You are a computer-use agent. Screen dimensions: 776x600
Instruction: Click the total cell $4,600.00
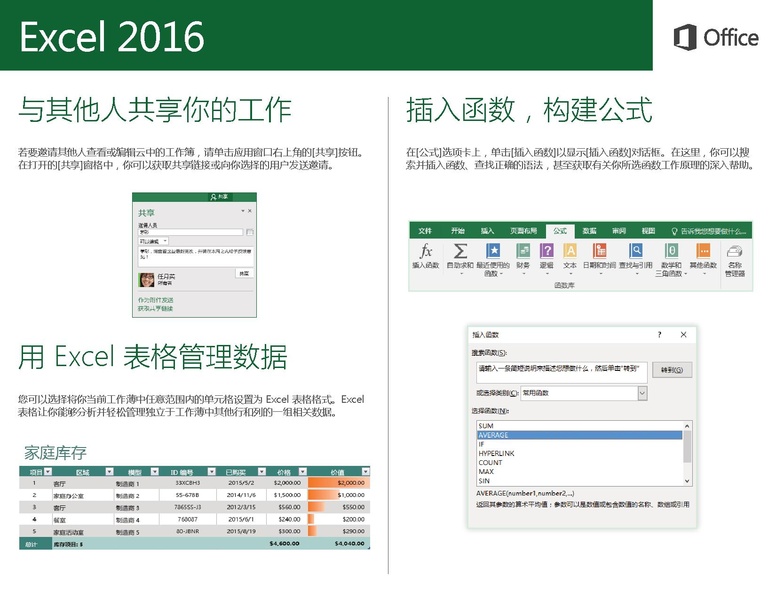(x=285, y=544)
